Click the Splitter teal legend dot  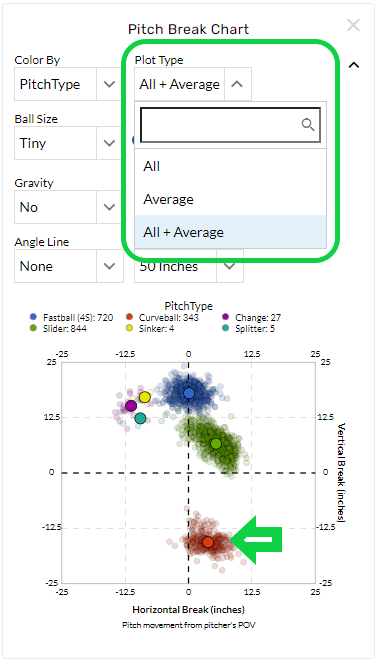(x=226, y=328)
